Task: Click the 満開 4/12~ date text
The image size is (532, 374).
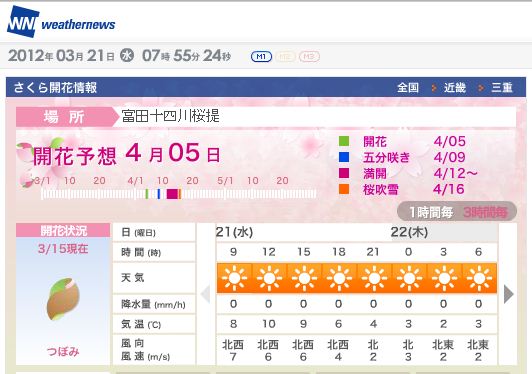Action: click(x=456, y=173)
